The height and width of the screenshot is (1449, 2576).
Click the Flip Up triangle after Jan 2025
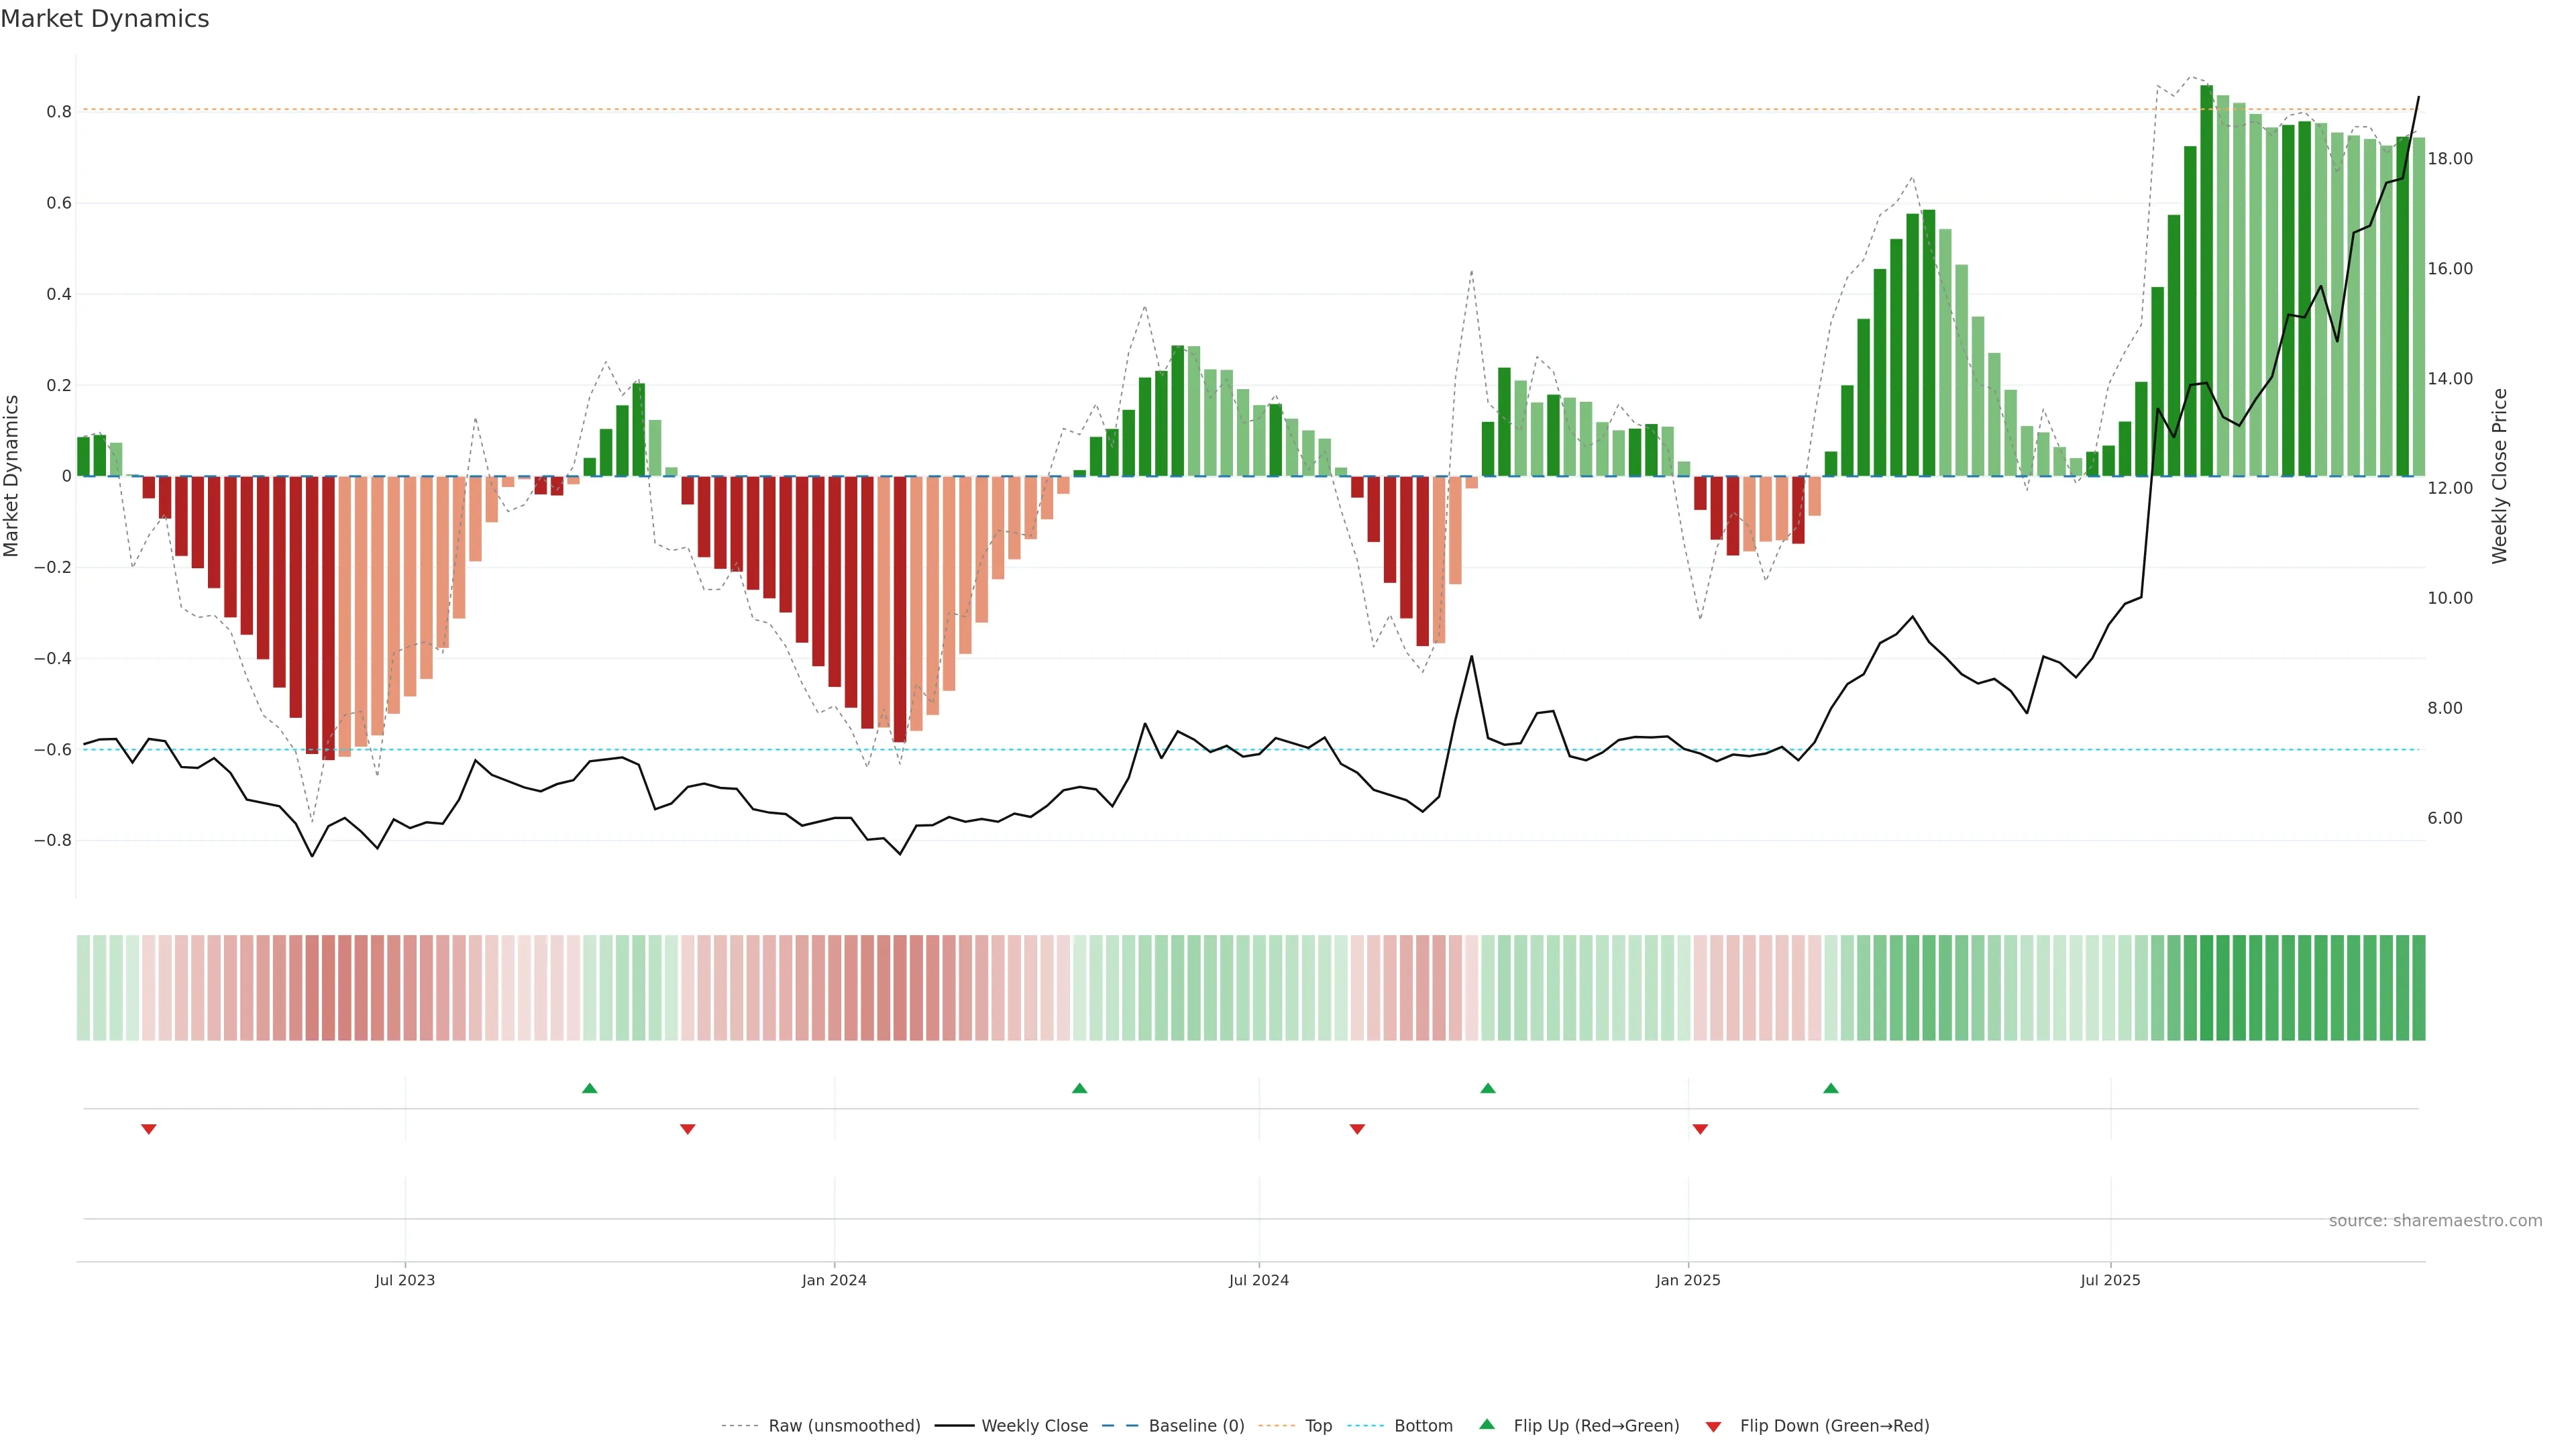coord(1831,1088)
